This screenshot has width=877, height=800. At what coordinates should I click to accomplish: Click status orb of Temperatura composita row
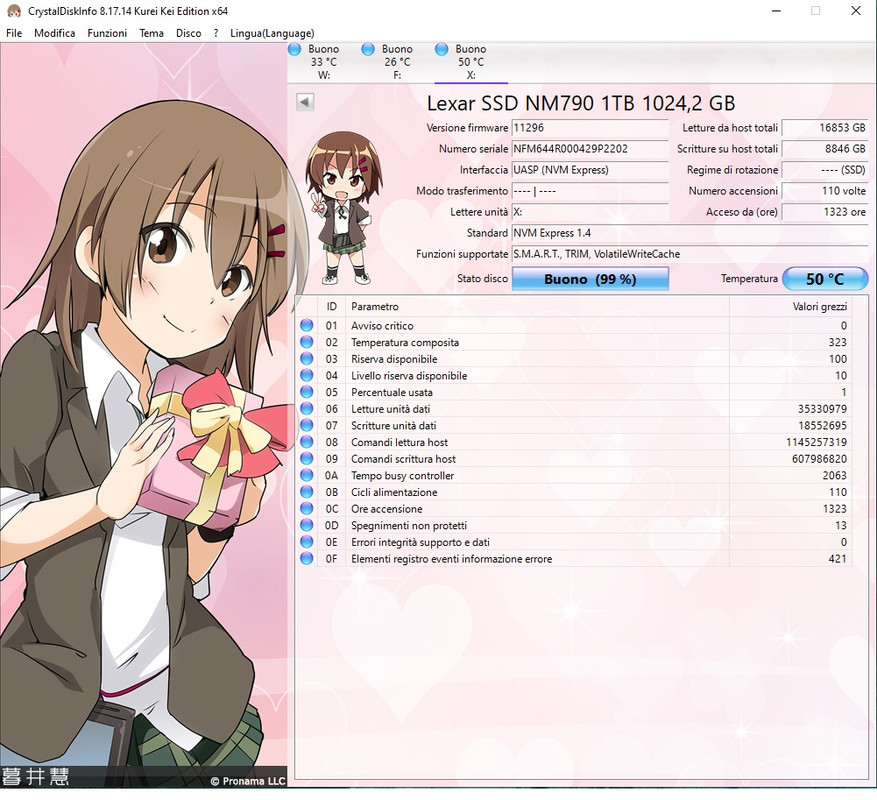point(307,342)
